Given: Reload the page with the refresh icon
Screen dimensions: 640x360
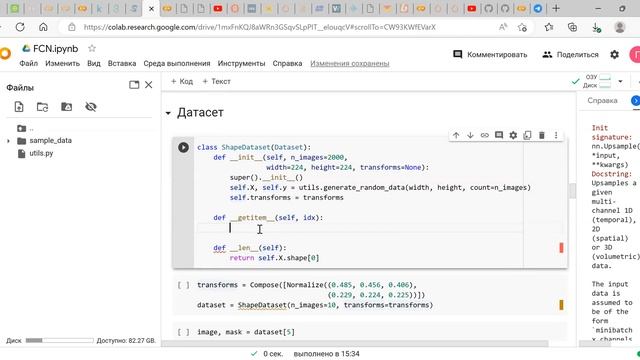Looking at the screenshot, I should tap(20, 27).
